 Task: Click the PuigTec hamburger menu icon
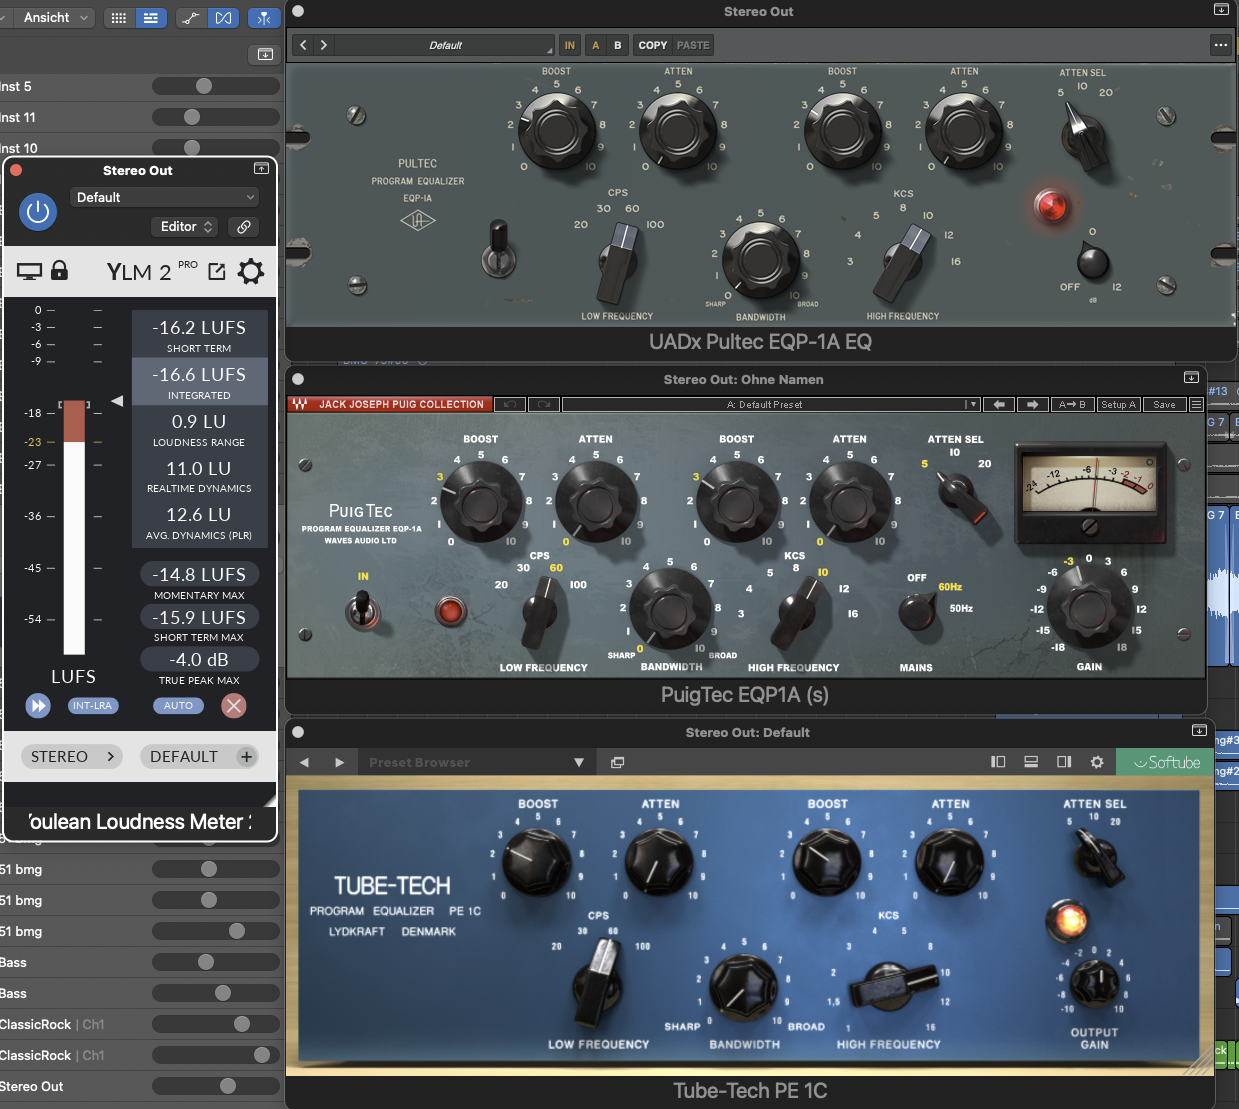[x=1196, y=405]
